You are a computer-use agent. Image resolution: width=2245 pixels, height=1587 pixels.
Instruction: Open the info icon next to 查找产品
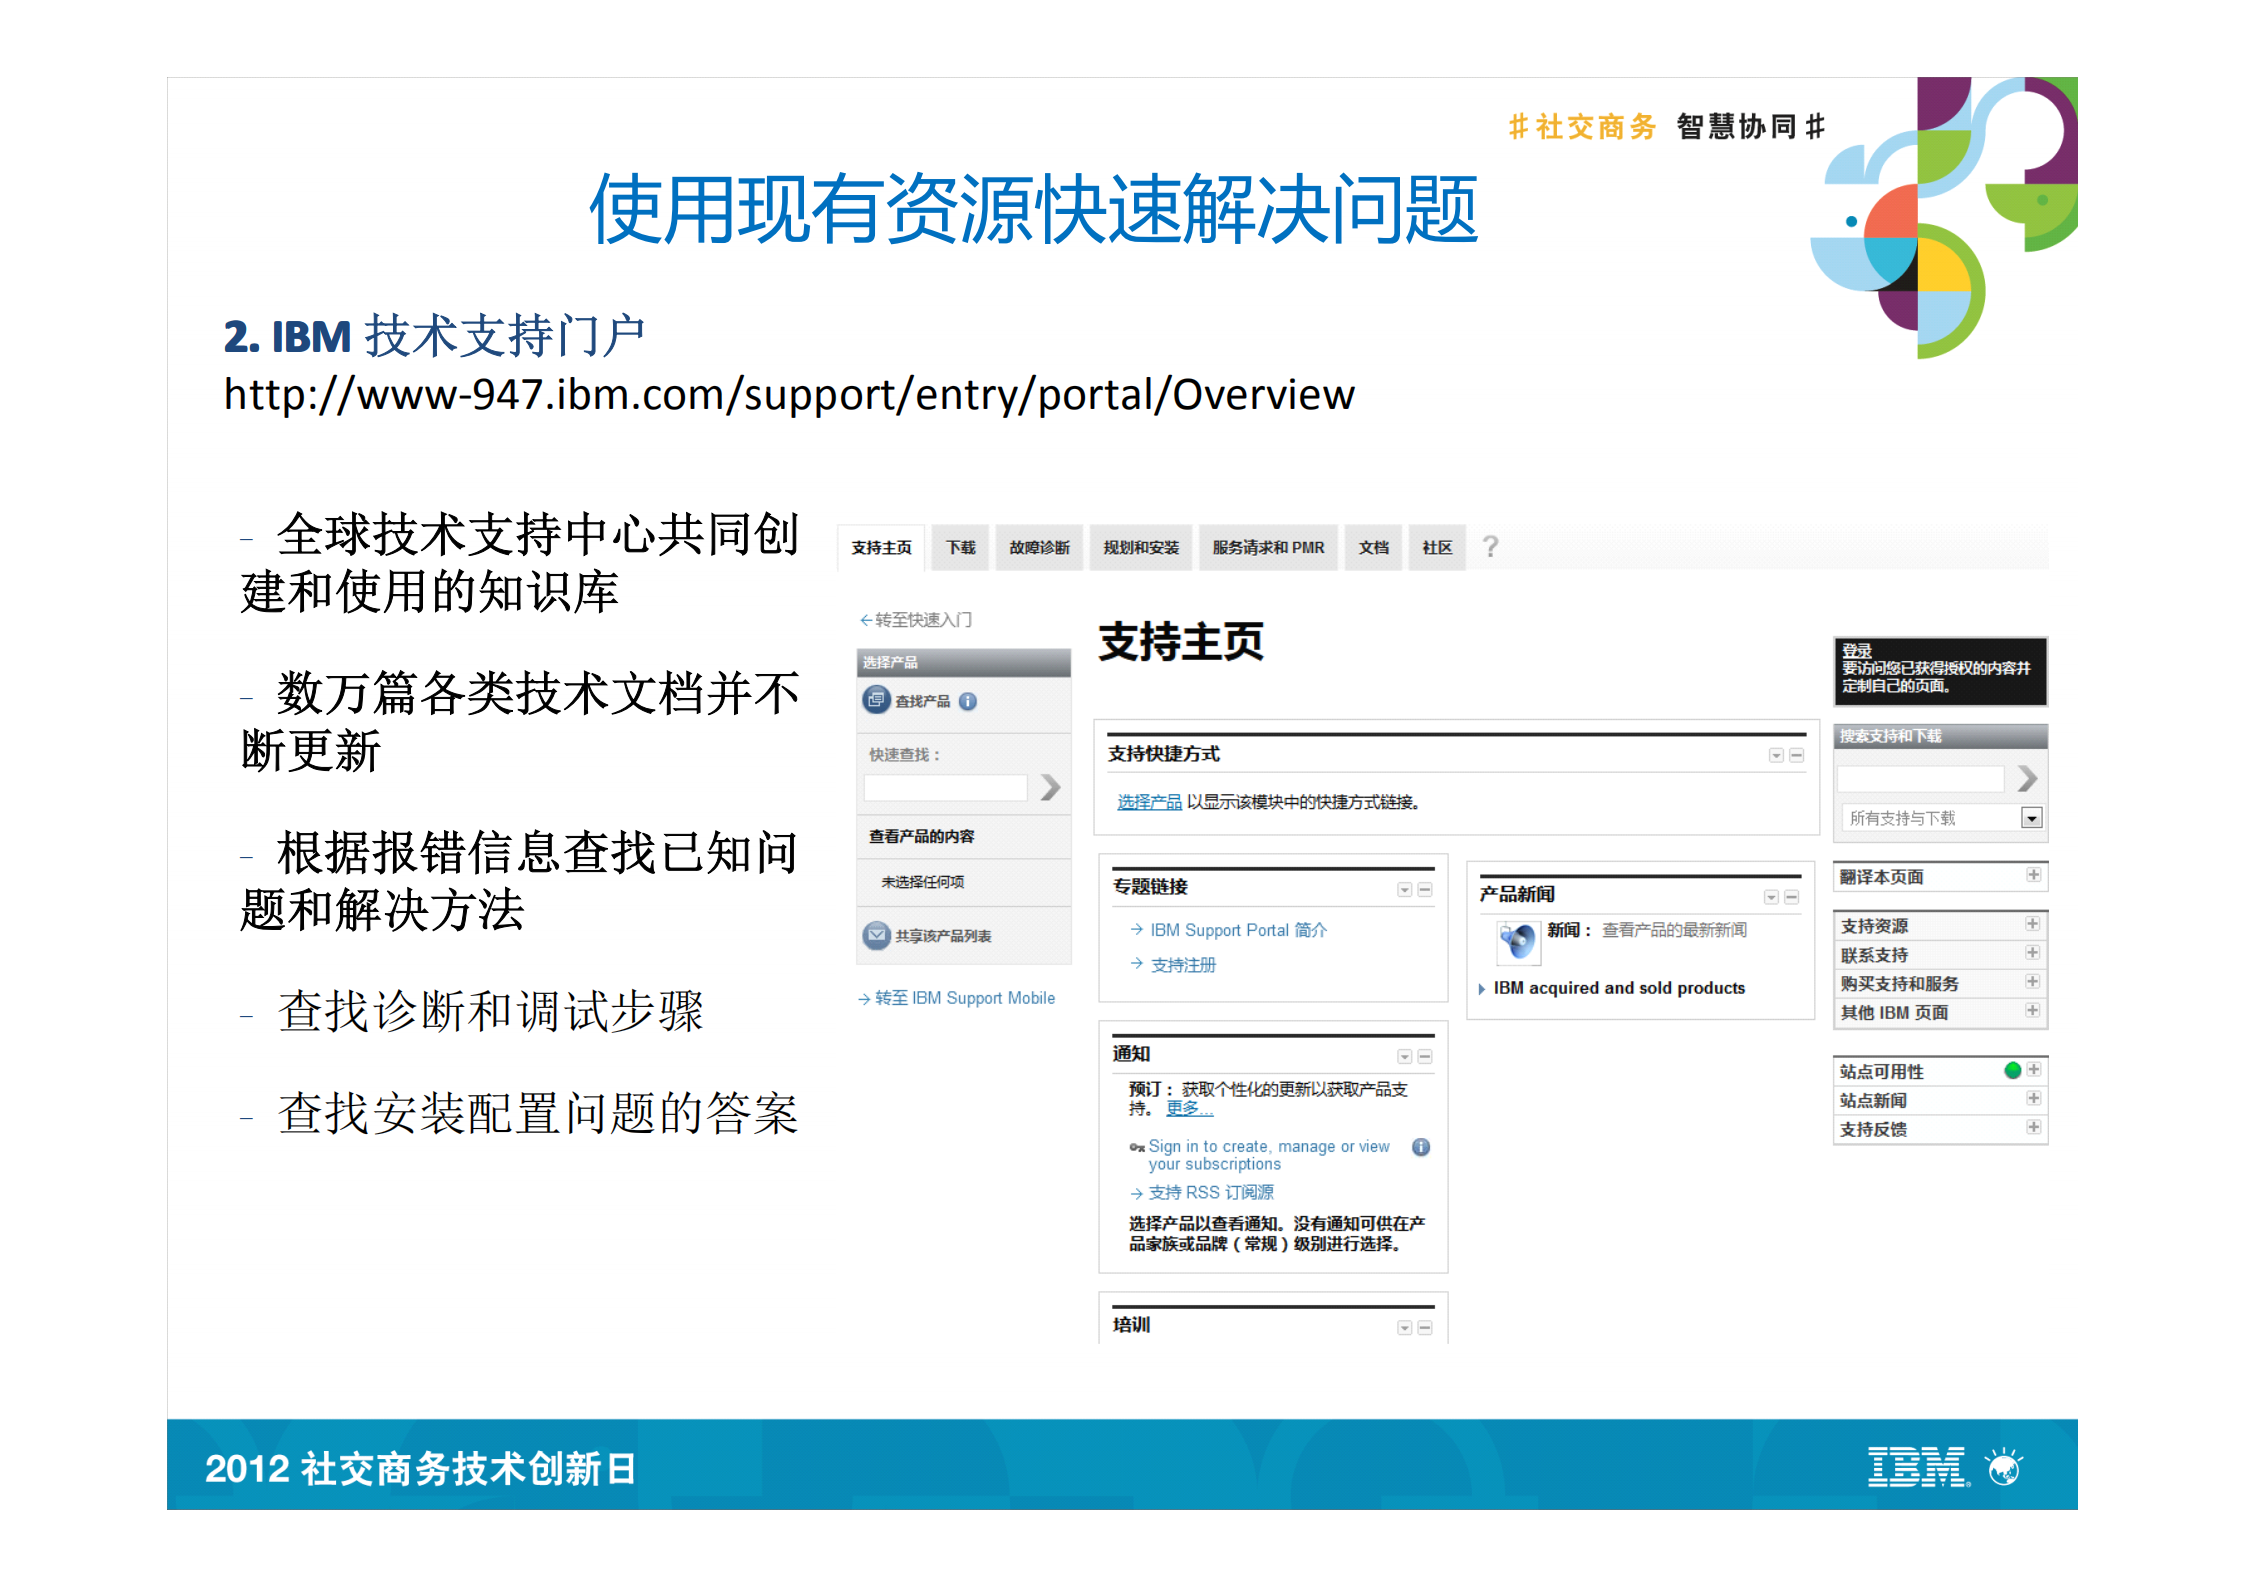(967, 702)
